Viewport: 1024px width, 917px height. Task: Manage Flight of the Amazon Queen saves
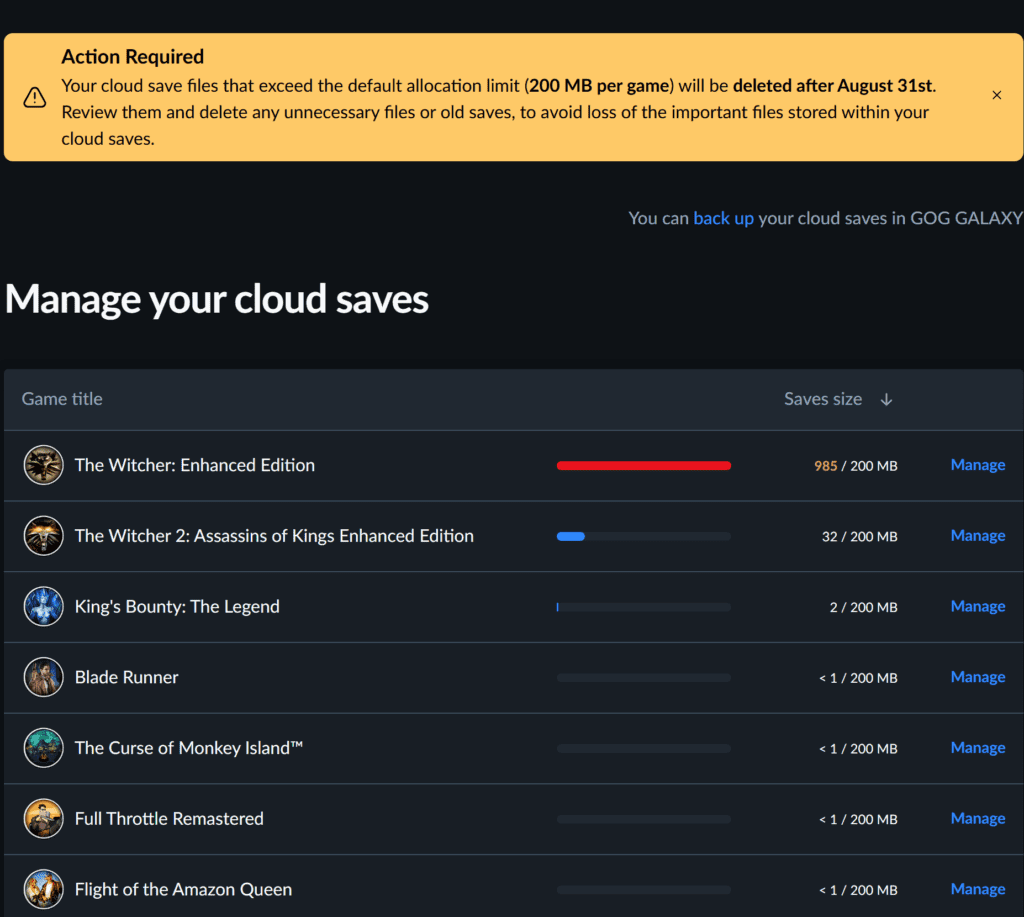[x=978, y=889]
